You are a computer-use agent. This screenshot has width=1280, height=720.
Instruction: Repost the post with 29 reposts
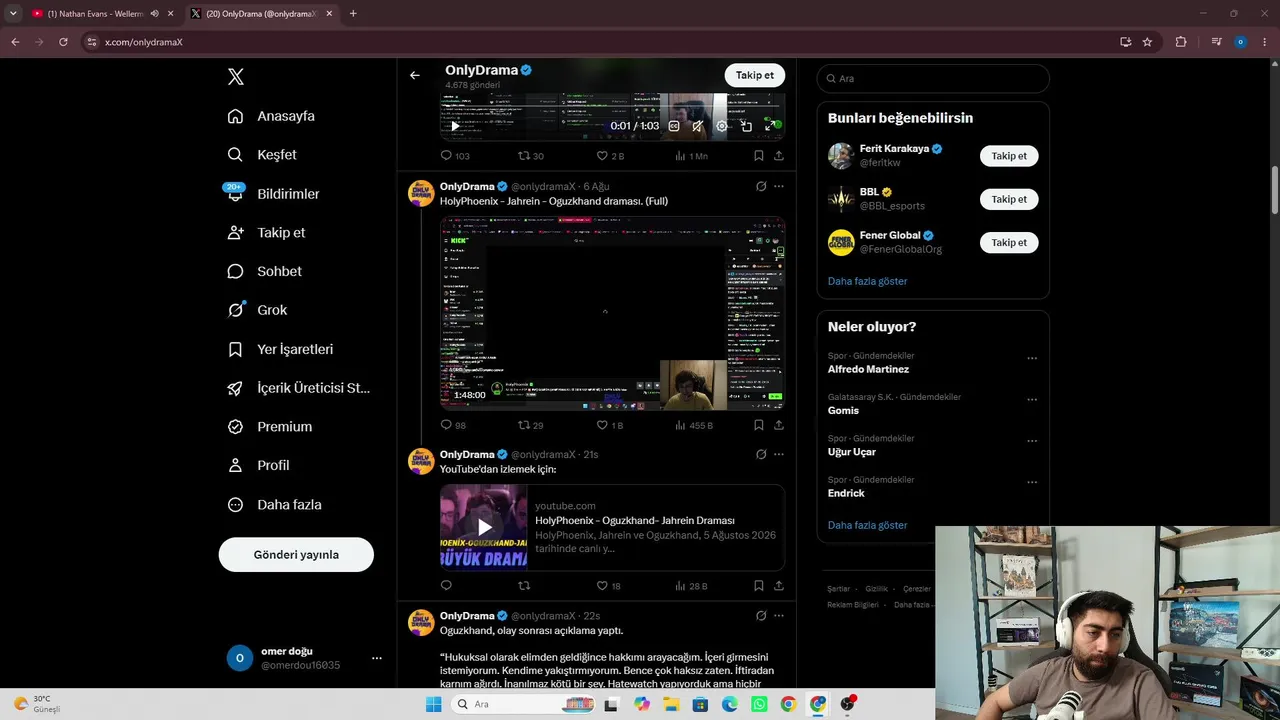pos(531,425)
